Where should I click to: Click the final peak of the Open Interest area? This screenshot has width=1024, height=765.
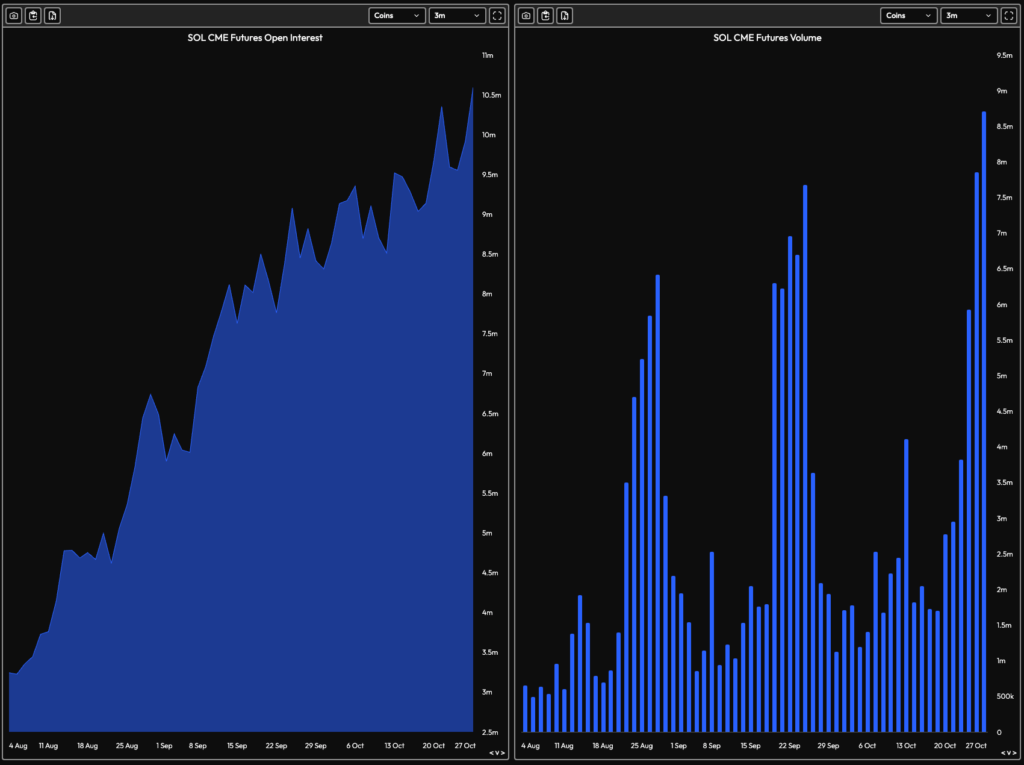click(x=472, y=90)
